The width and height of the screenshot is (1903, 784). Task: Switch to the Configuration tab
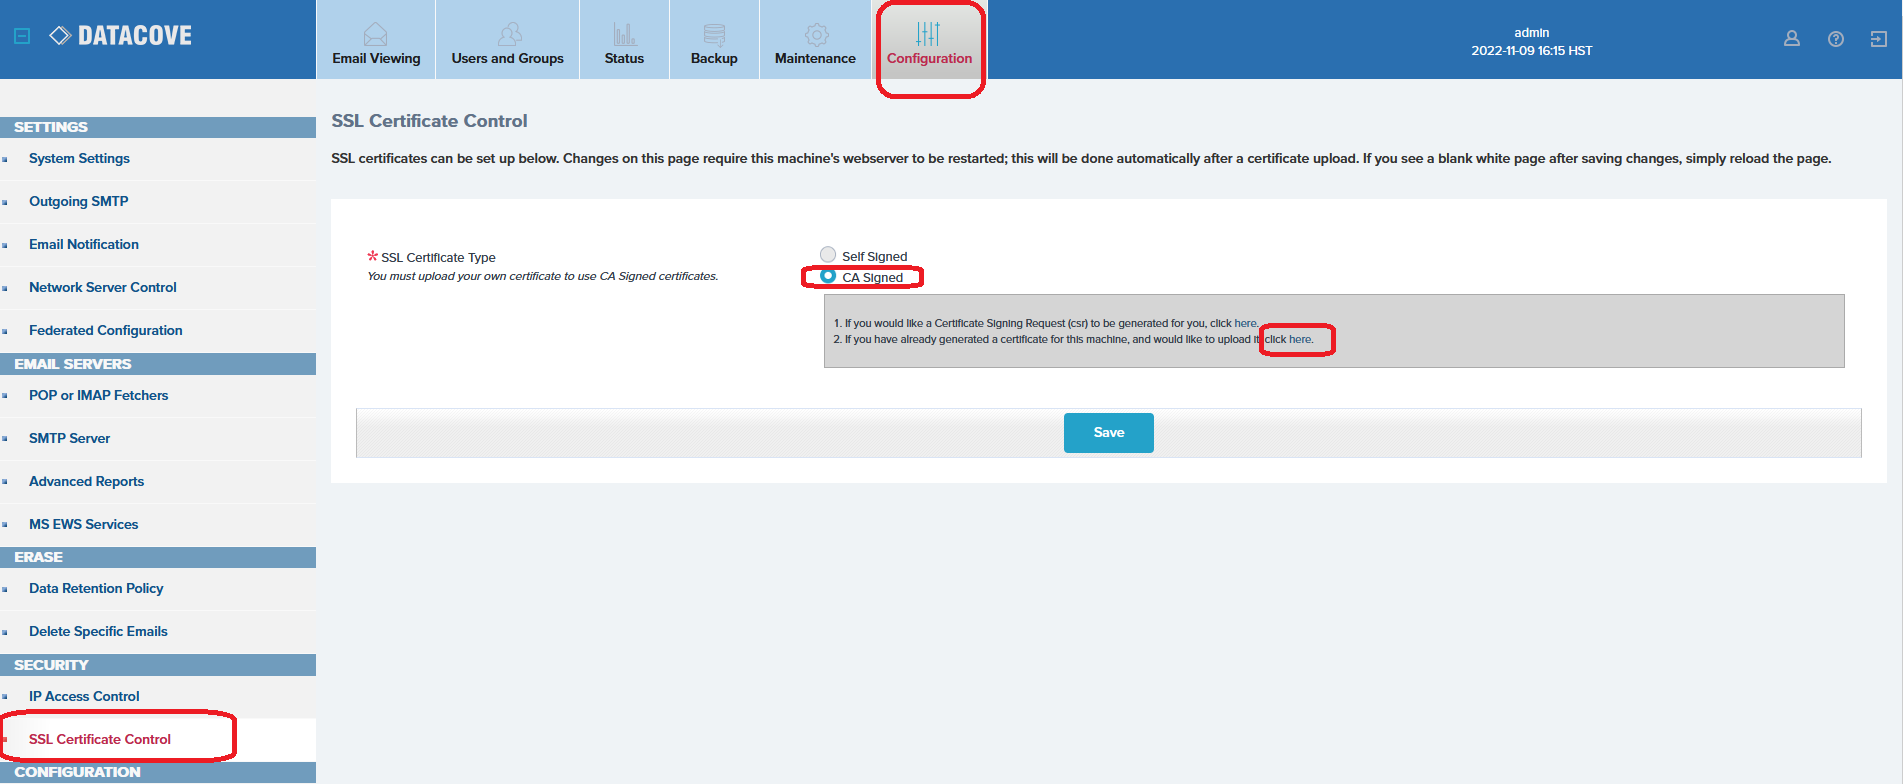(929, 45)
